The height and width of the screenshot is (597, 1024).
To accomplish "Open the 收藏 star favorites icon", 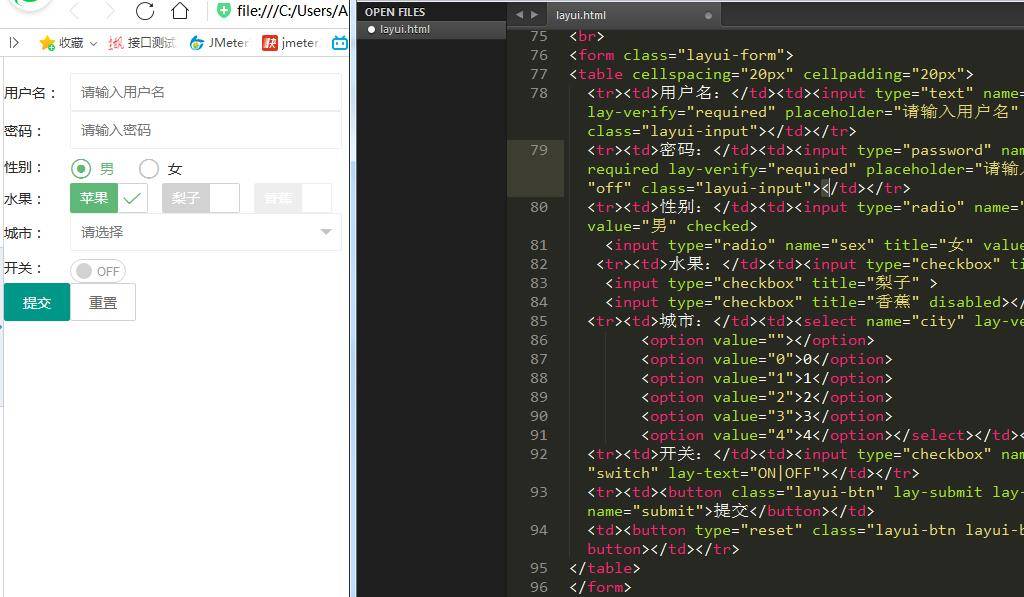I will (47, 43).
